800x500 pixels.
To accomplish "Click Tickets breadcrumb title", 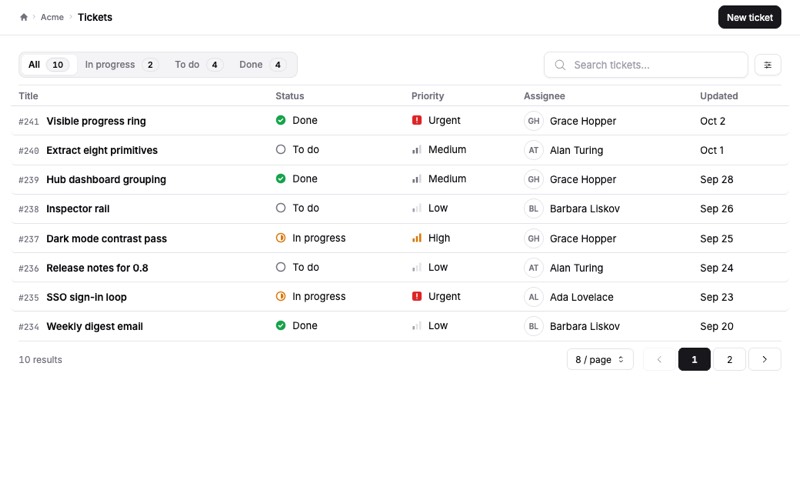I will point(95,17).
